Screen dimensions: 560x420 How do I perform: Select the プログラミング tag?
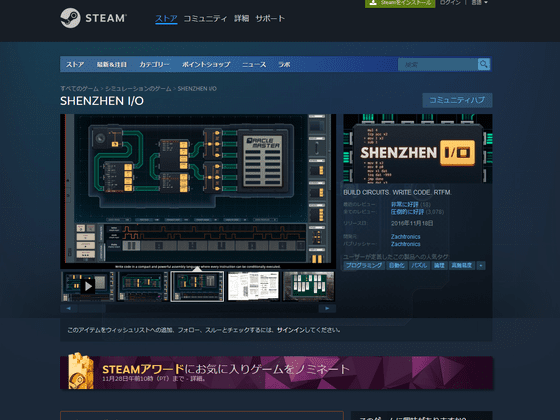pyautogui.click(x=364, y=265)
